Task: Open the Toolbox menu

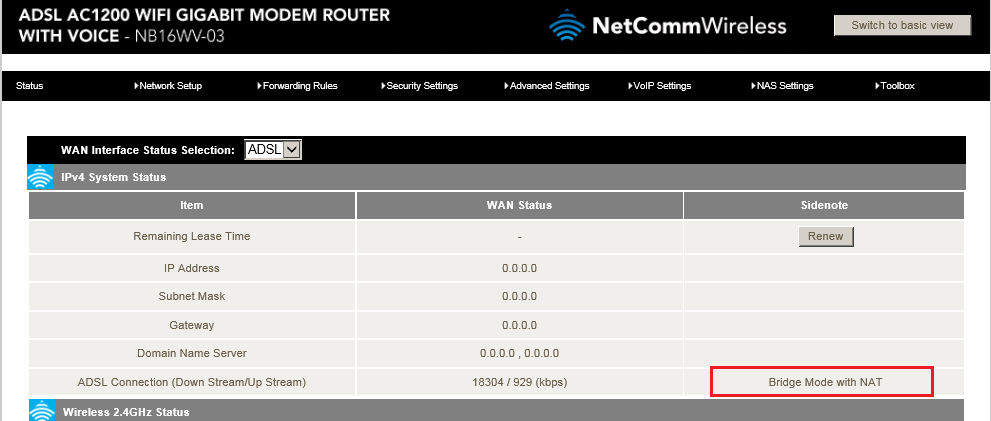Action: coord(894,86)
